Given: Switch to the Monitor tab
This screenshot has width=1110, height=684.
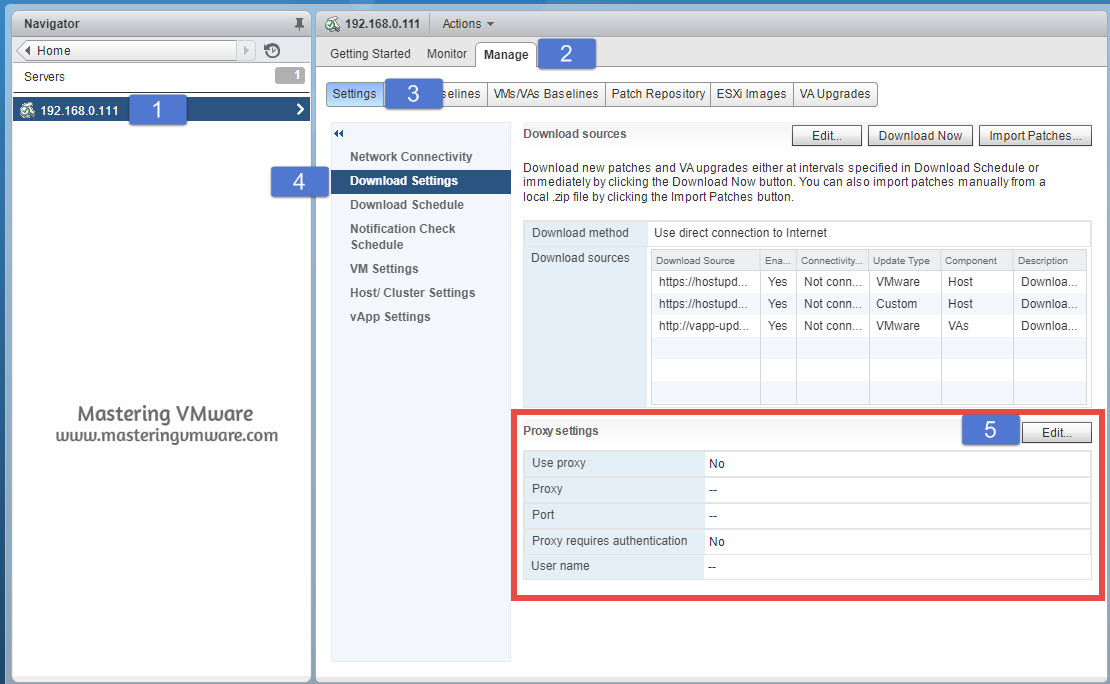Looking at the screenshot, I should point(447,54).
